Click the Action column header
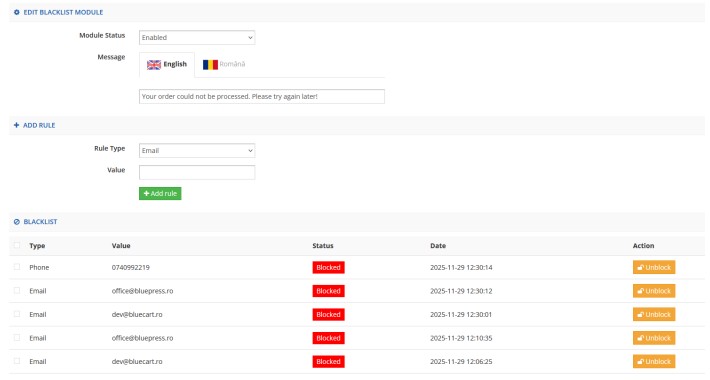 coord(643,245)
